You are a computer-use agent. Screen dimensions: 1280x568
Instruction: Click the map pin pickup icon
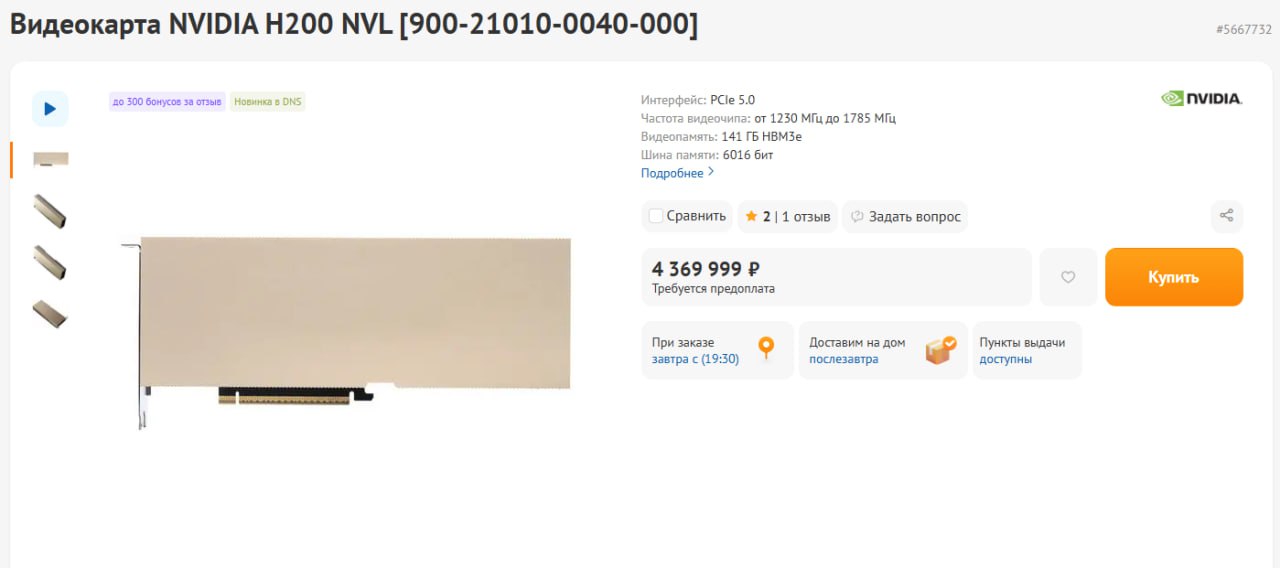(766, 348)
